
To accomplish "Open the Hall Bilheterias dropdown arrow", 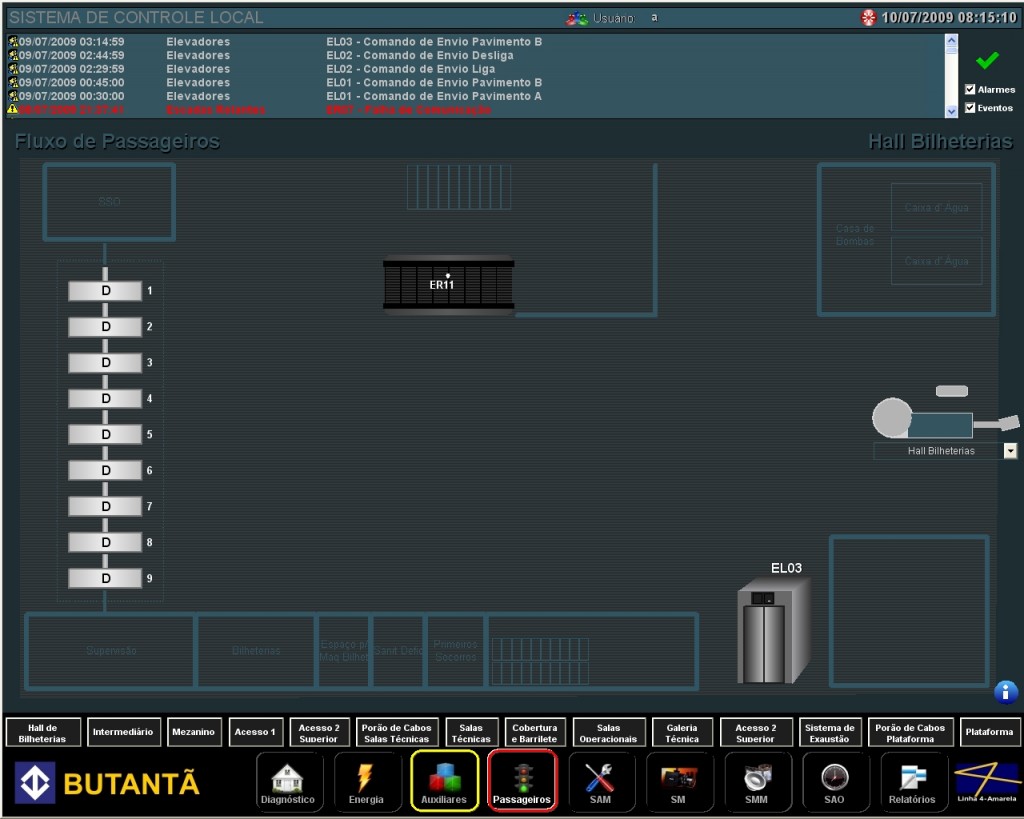I will pos(1010,451).
